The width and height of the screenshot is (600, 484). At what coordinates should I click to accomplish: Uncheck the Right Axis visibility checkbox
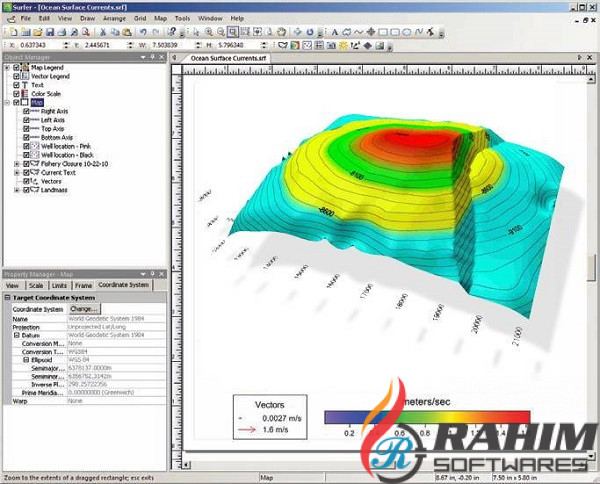[27, 112]
